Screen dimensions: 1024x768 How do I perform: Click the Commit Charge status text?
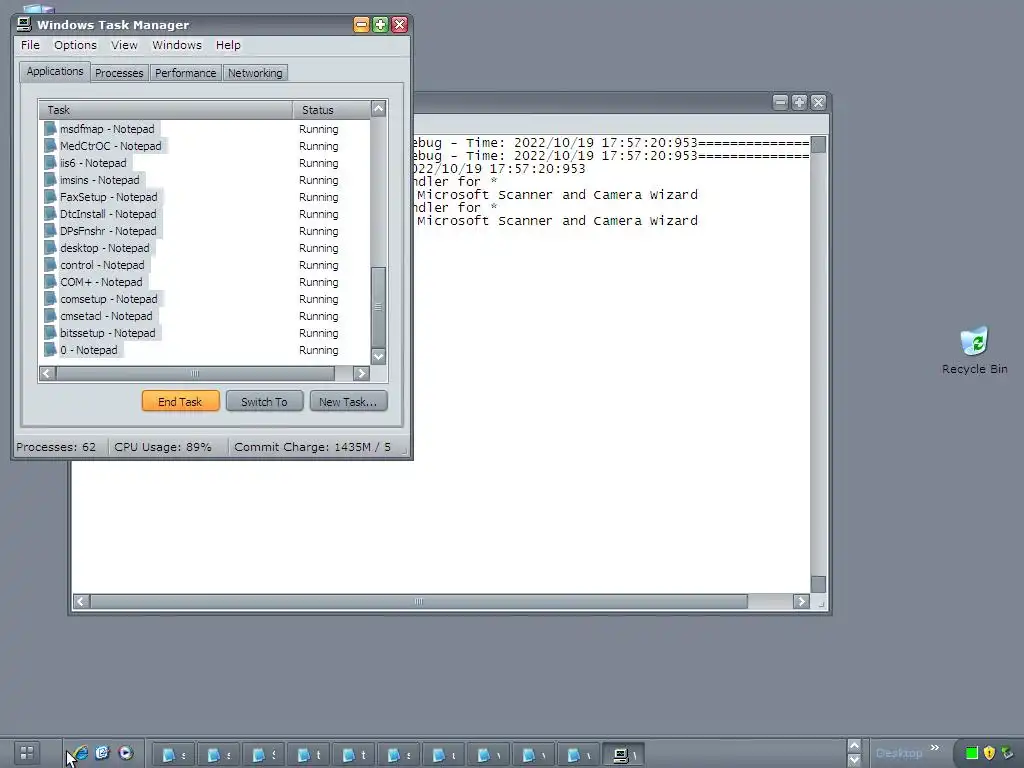(x=312, y=447)
